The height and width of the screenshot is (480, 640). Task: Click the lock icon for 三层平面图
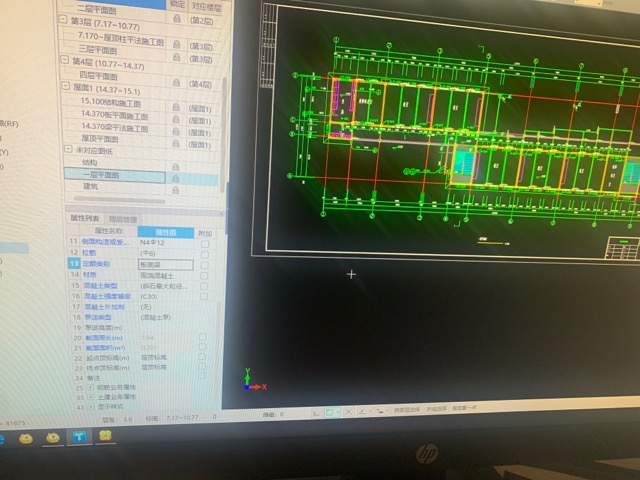tap(177, 57)
